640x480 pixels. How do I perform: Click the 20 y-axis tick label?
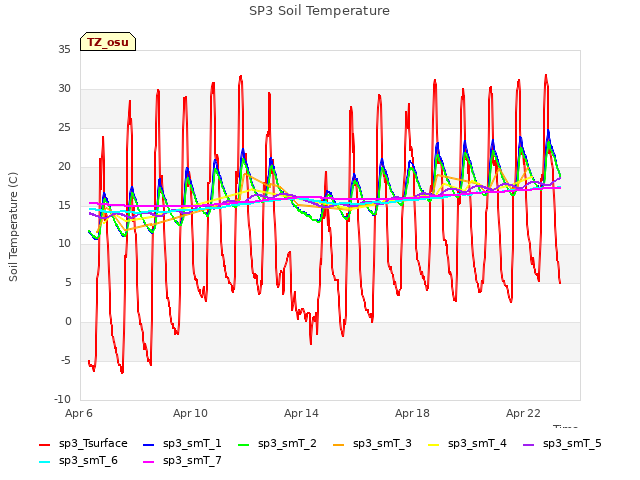64,167
